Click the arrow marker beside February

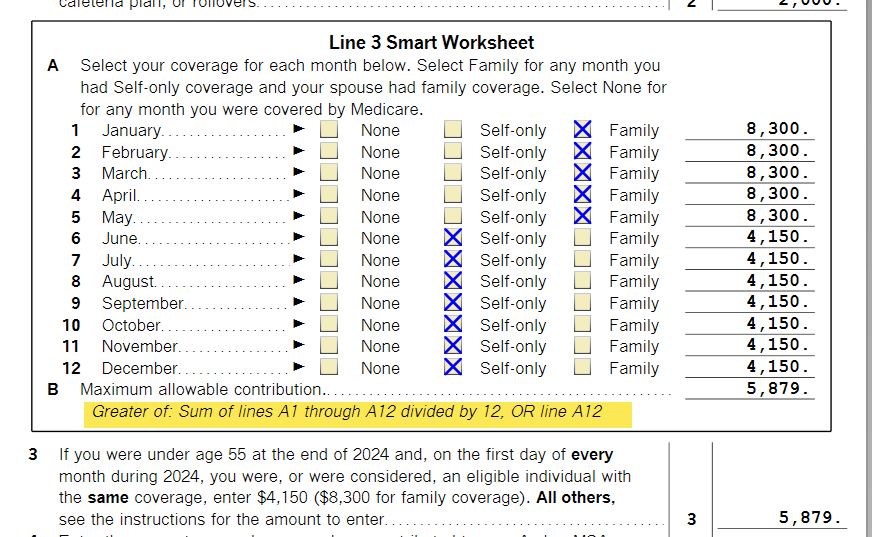click(x=298, y=152)
